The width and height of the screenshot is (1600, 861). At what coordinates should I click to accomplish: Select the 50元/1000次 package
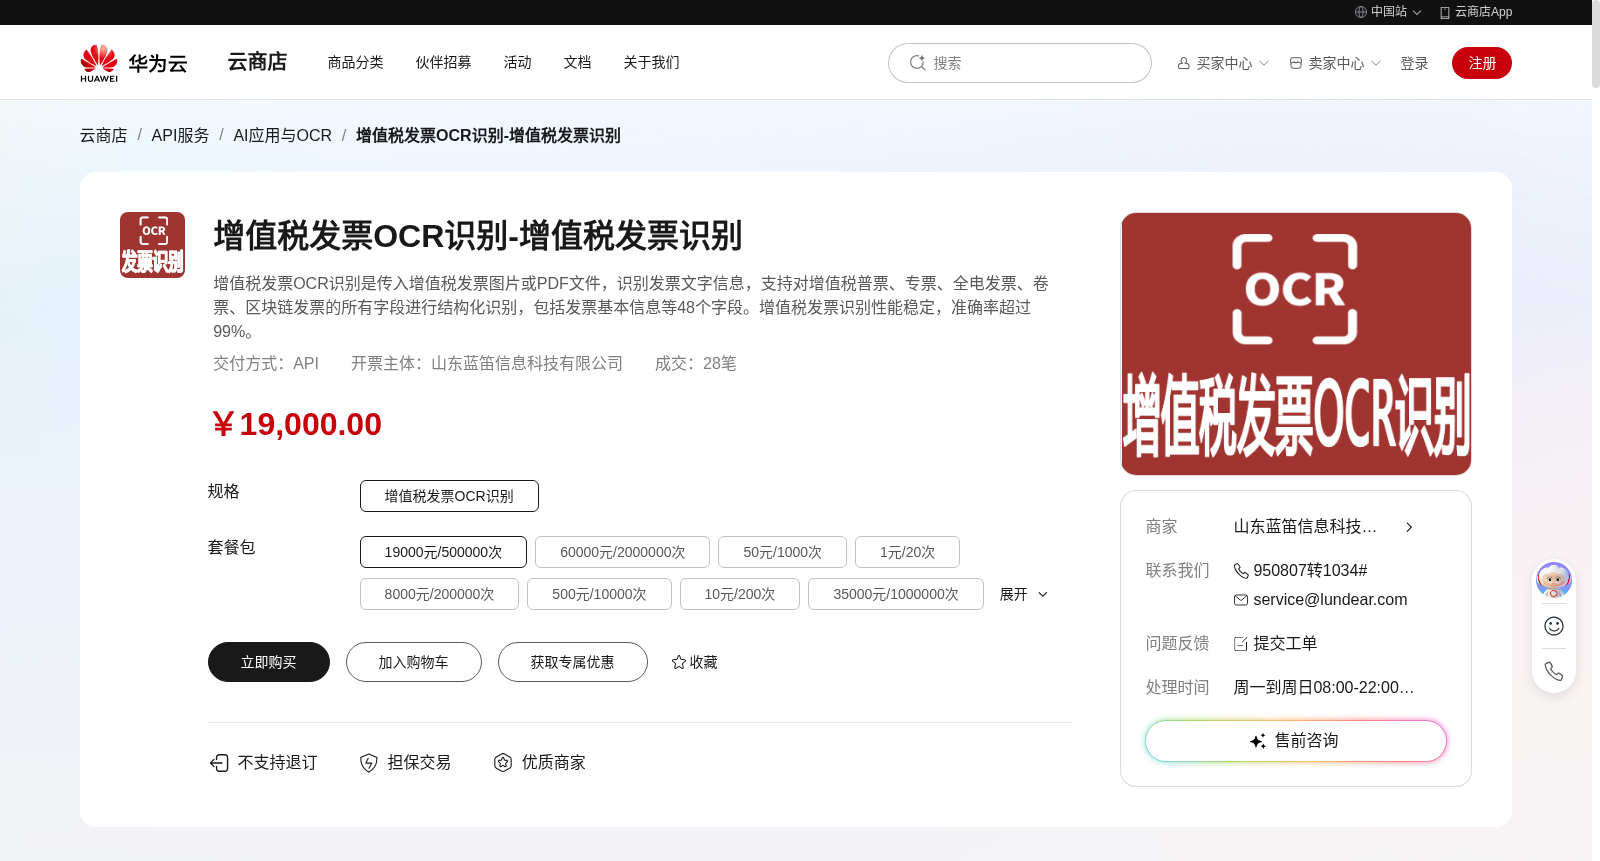tap(782, 552)
